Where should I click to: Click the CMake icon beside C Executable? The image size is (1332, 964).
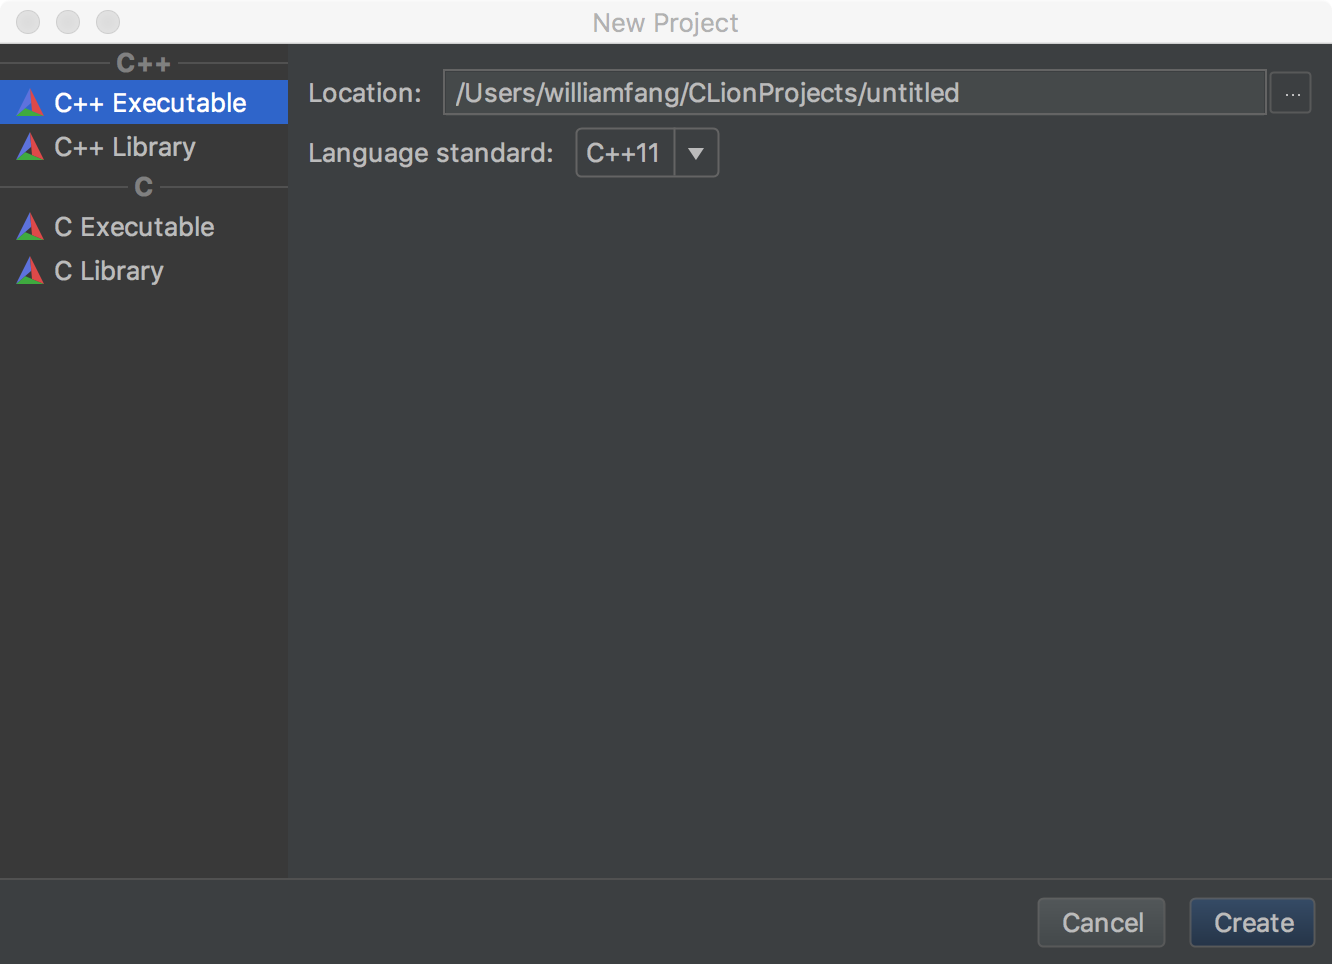point(30,227)
